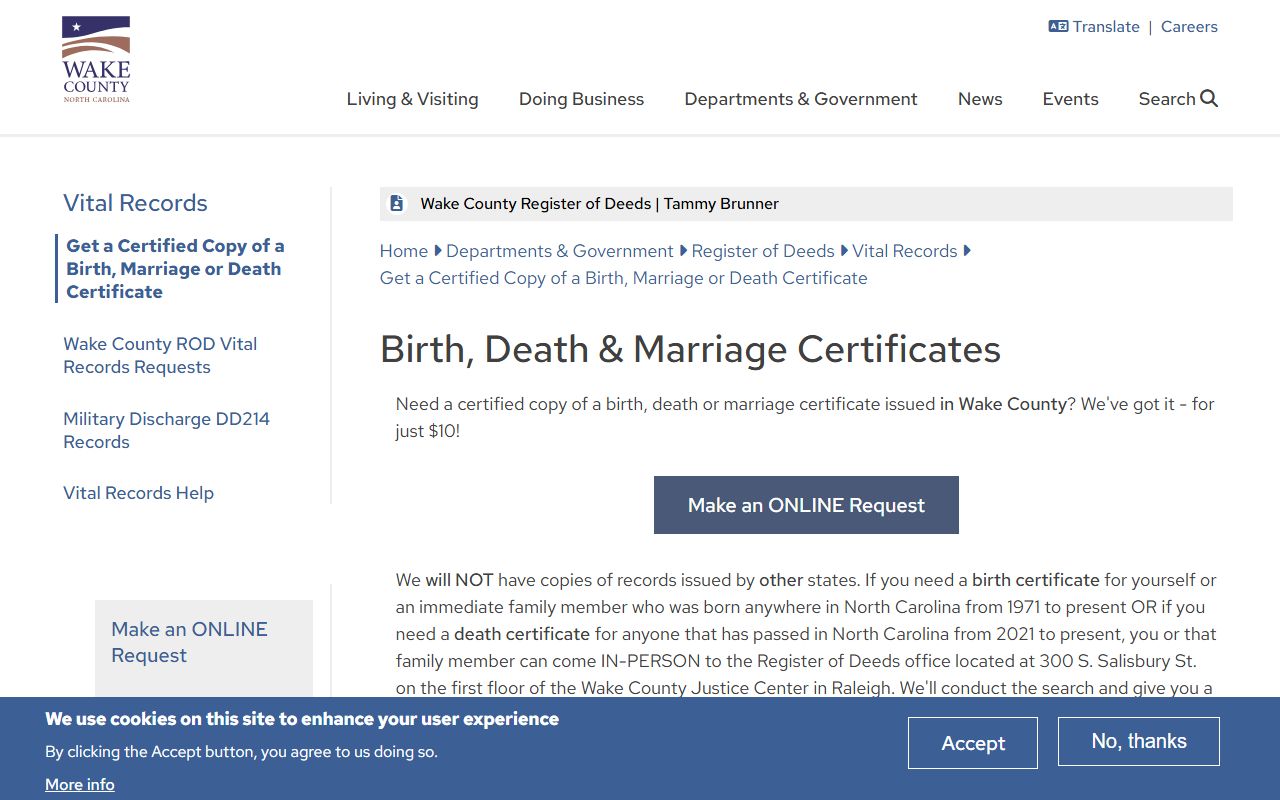This screenshot has height=800, width=1280.
Task: Click the search magnifying glass icon
Action: point(1209,98)
